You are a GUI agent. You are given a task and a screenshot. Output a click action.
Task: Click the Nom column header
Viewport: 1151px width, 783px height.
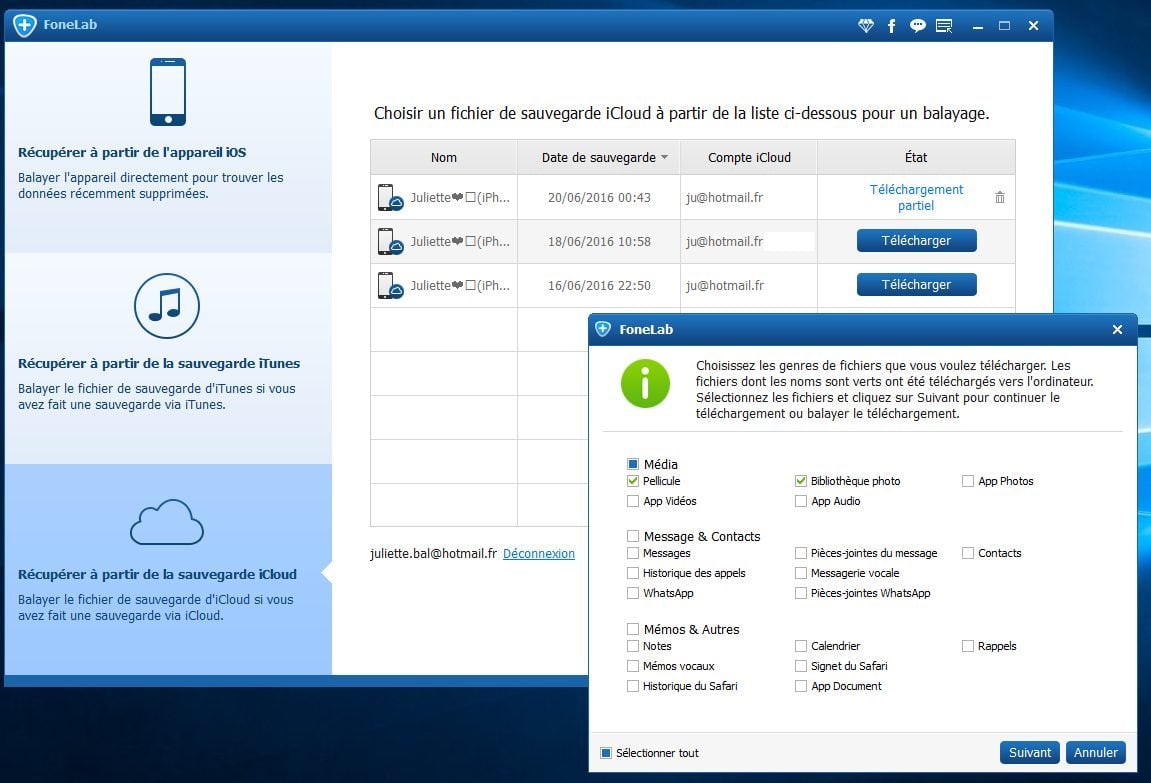click(x=443, y=157)
